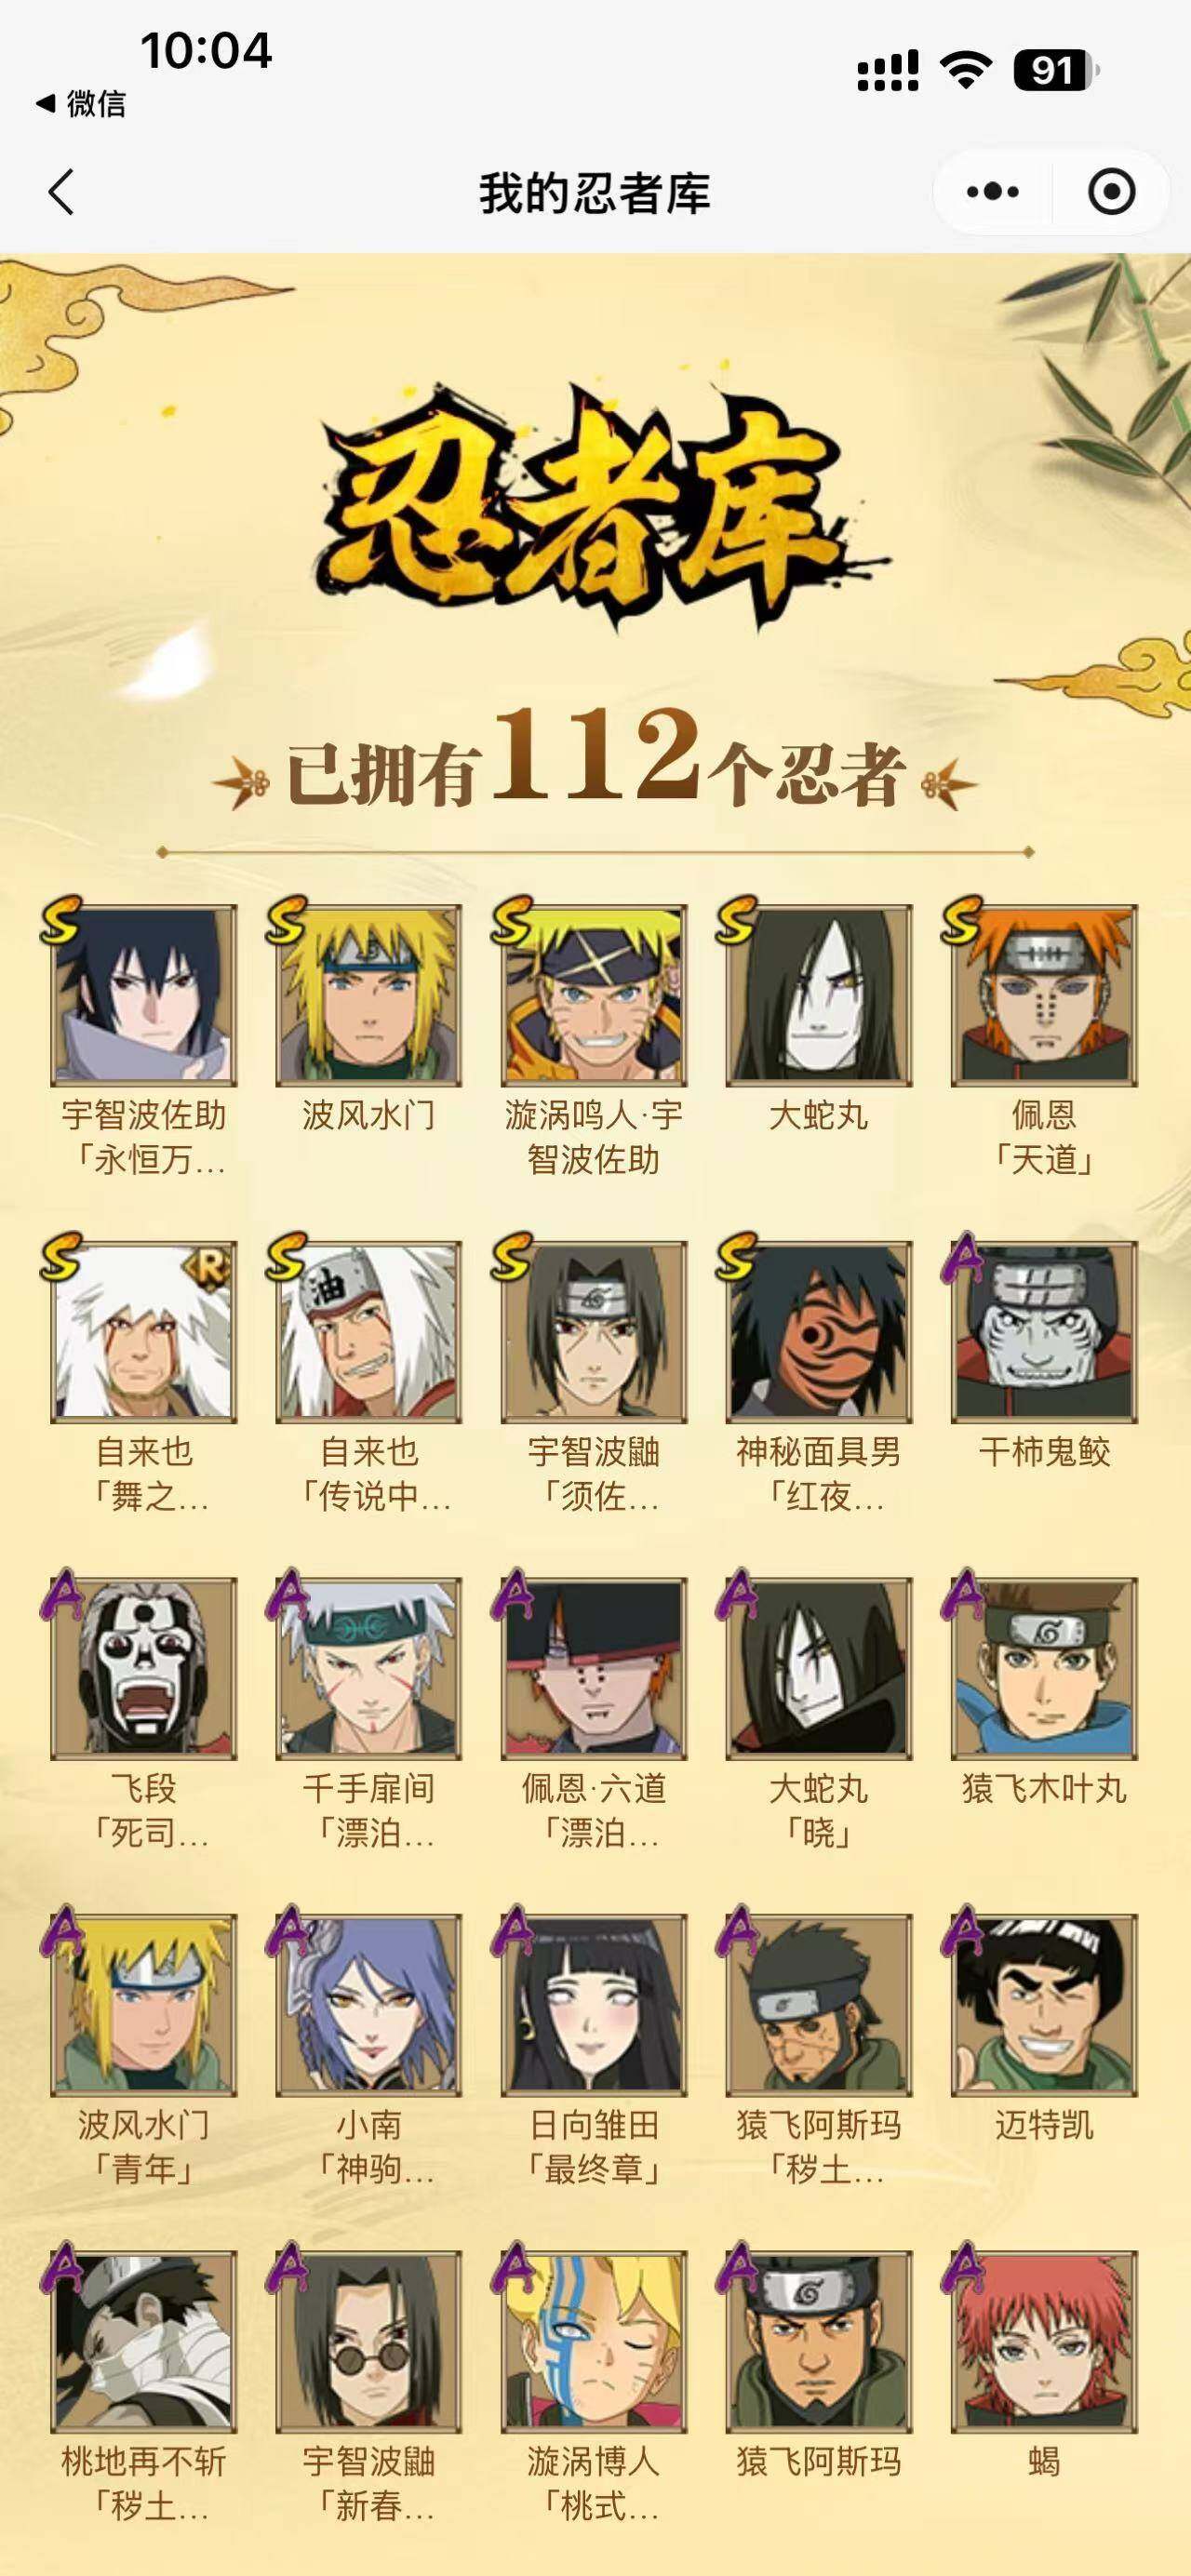Screen dimensions: 1191x2576
Task: Tap the 宇智波鼬 sunglasses 新春 avatar
Action: (369, 2340)
